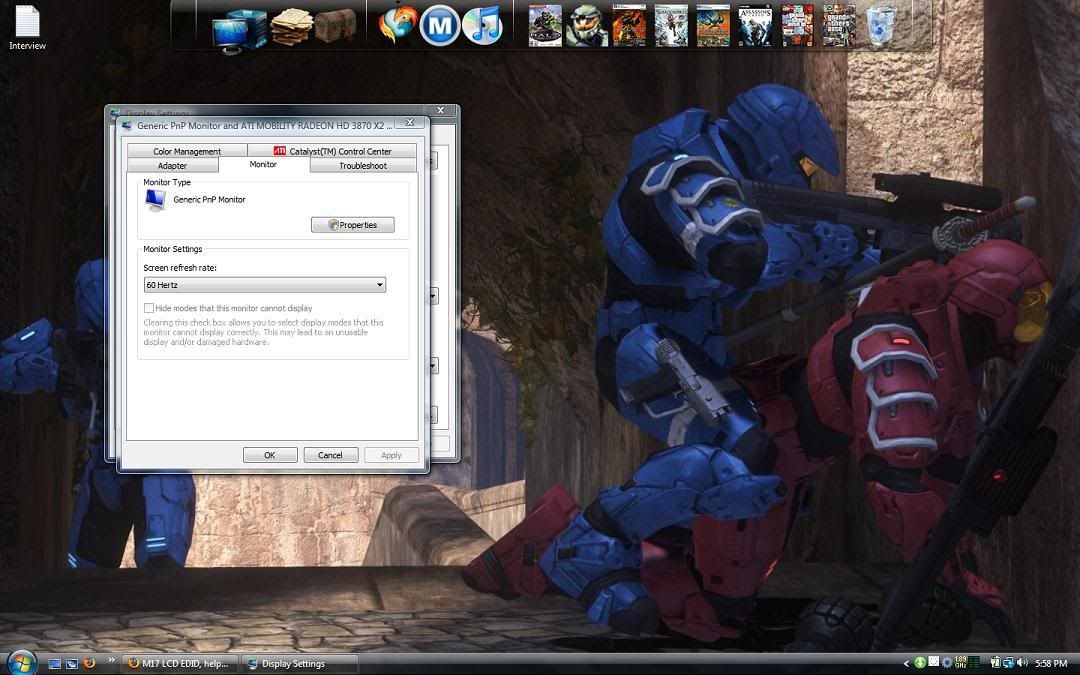Switch to the Adapter tab

tap(172, 165)
